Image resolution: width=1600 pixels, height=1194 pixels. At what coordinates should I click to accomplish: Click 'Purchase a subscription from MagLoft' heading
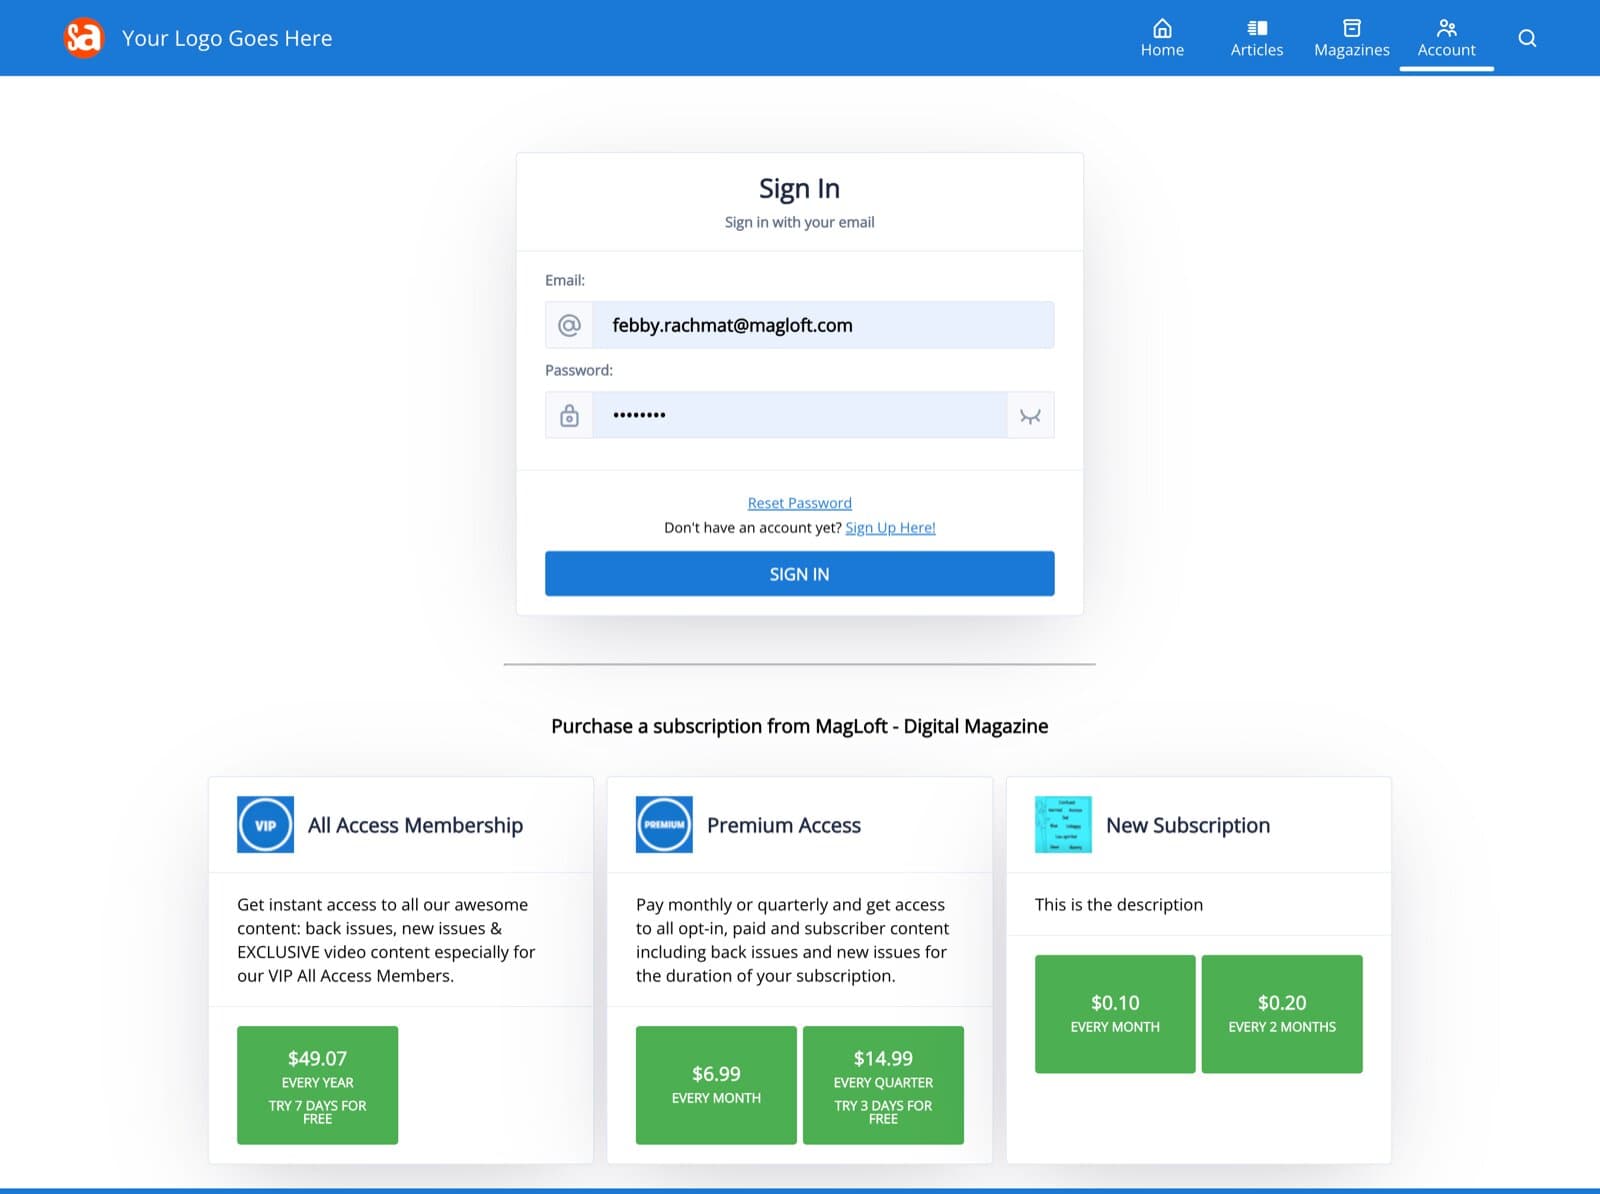click(800, 726)
